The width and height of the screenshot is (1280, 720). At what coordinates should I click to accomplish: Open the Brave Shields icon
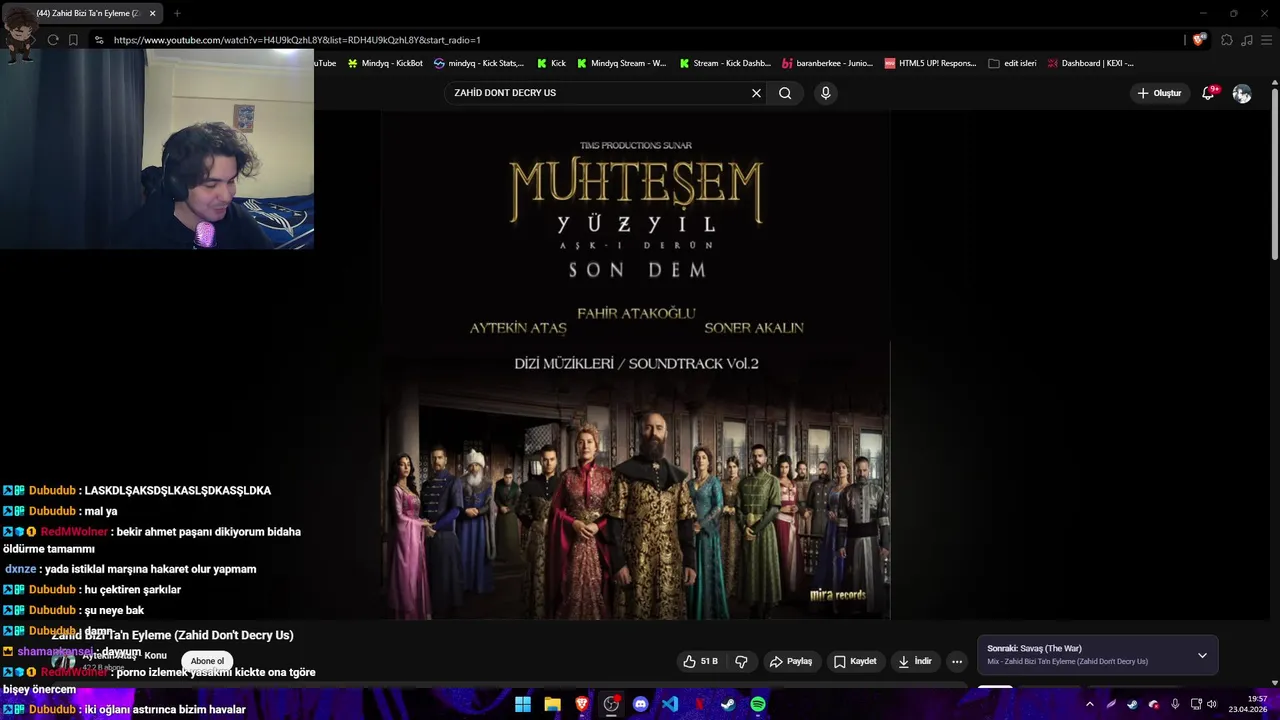click(x=1199, y=40)
